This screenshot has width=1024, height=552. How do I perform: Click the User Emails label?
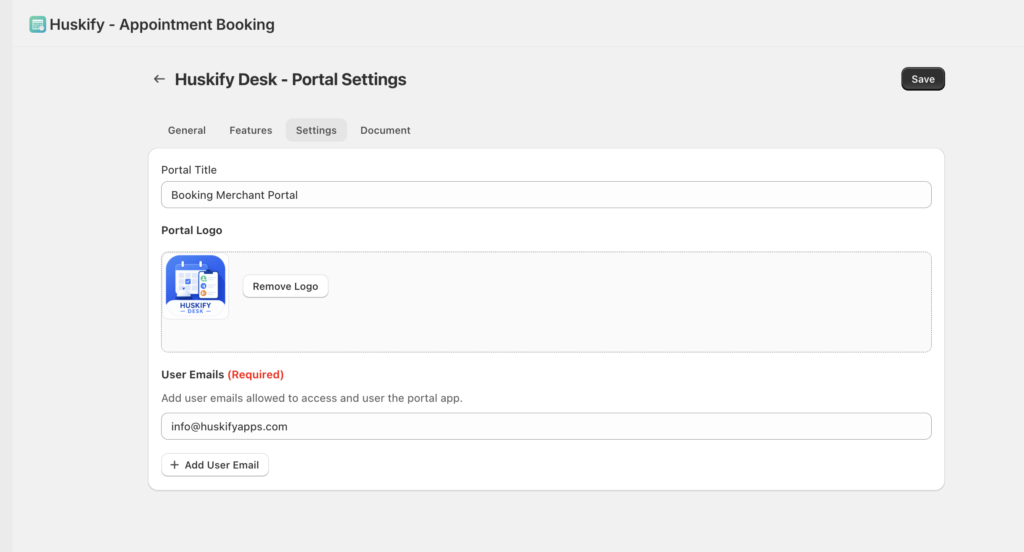pos(193,374)
